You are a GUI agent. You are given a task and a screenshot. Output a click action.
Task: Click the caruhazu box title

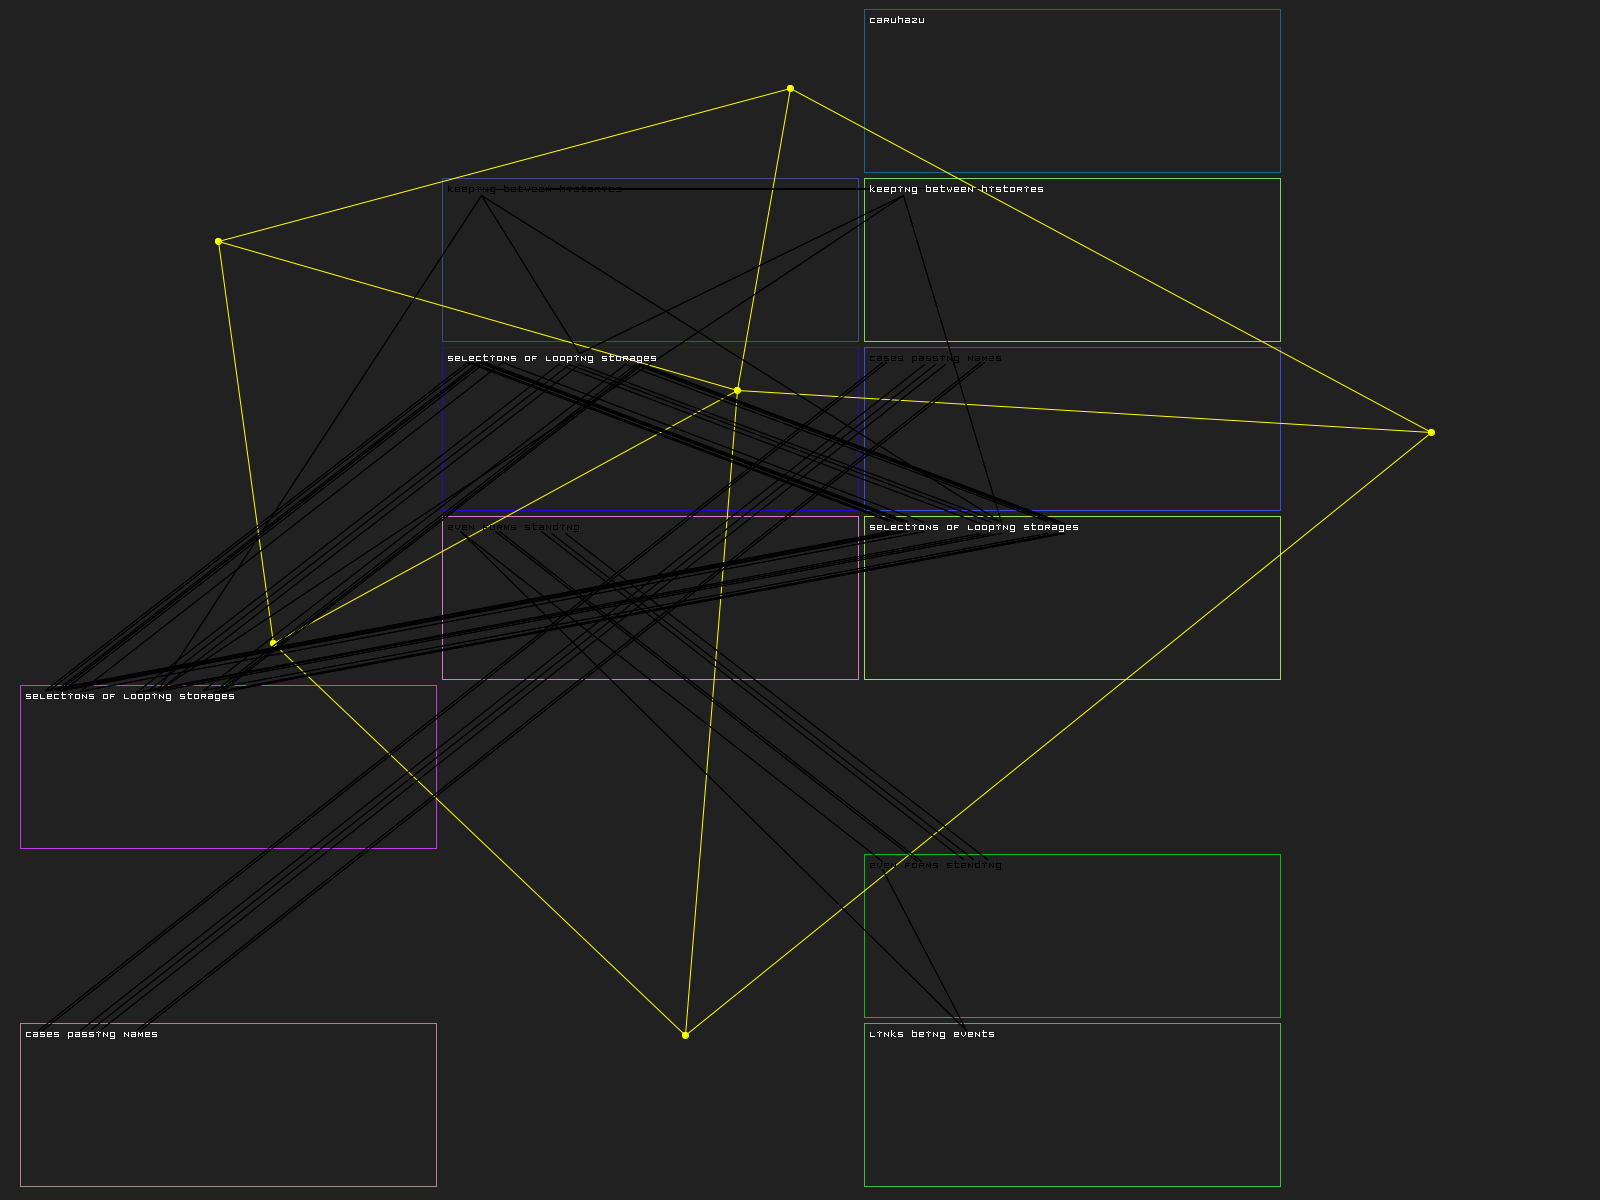click(897, 20)
